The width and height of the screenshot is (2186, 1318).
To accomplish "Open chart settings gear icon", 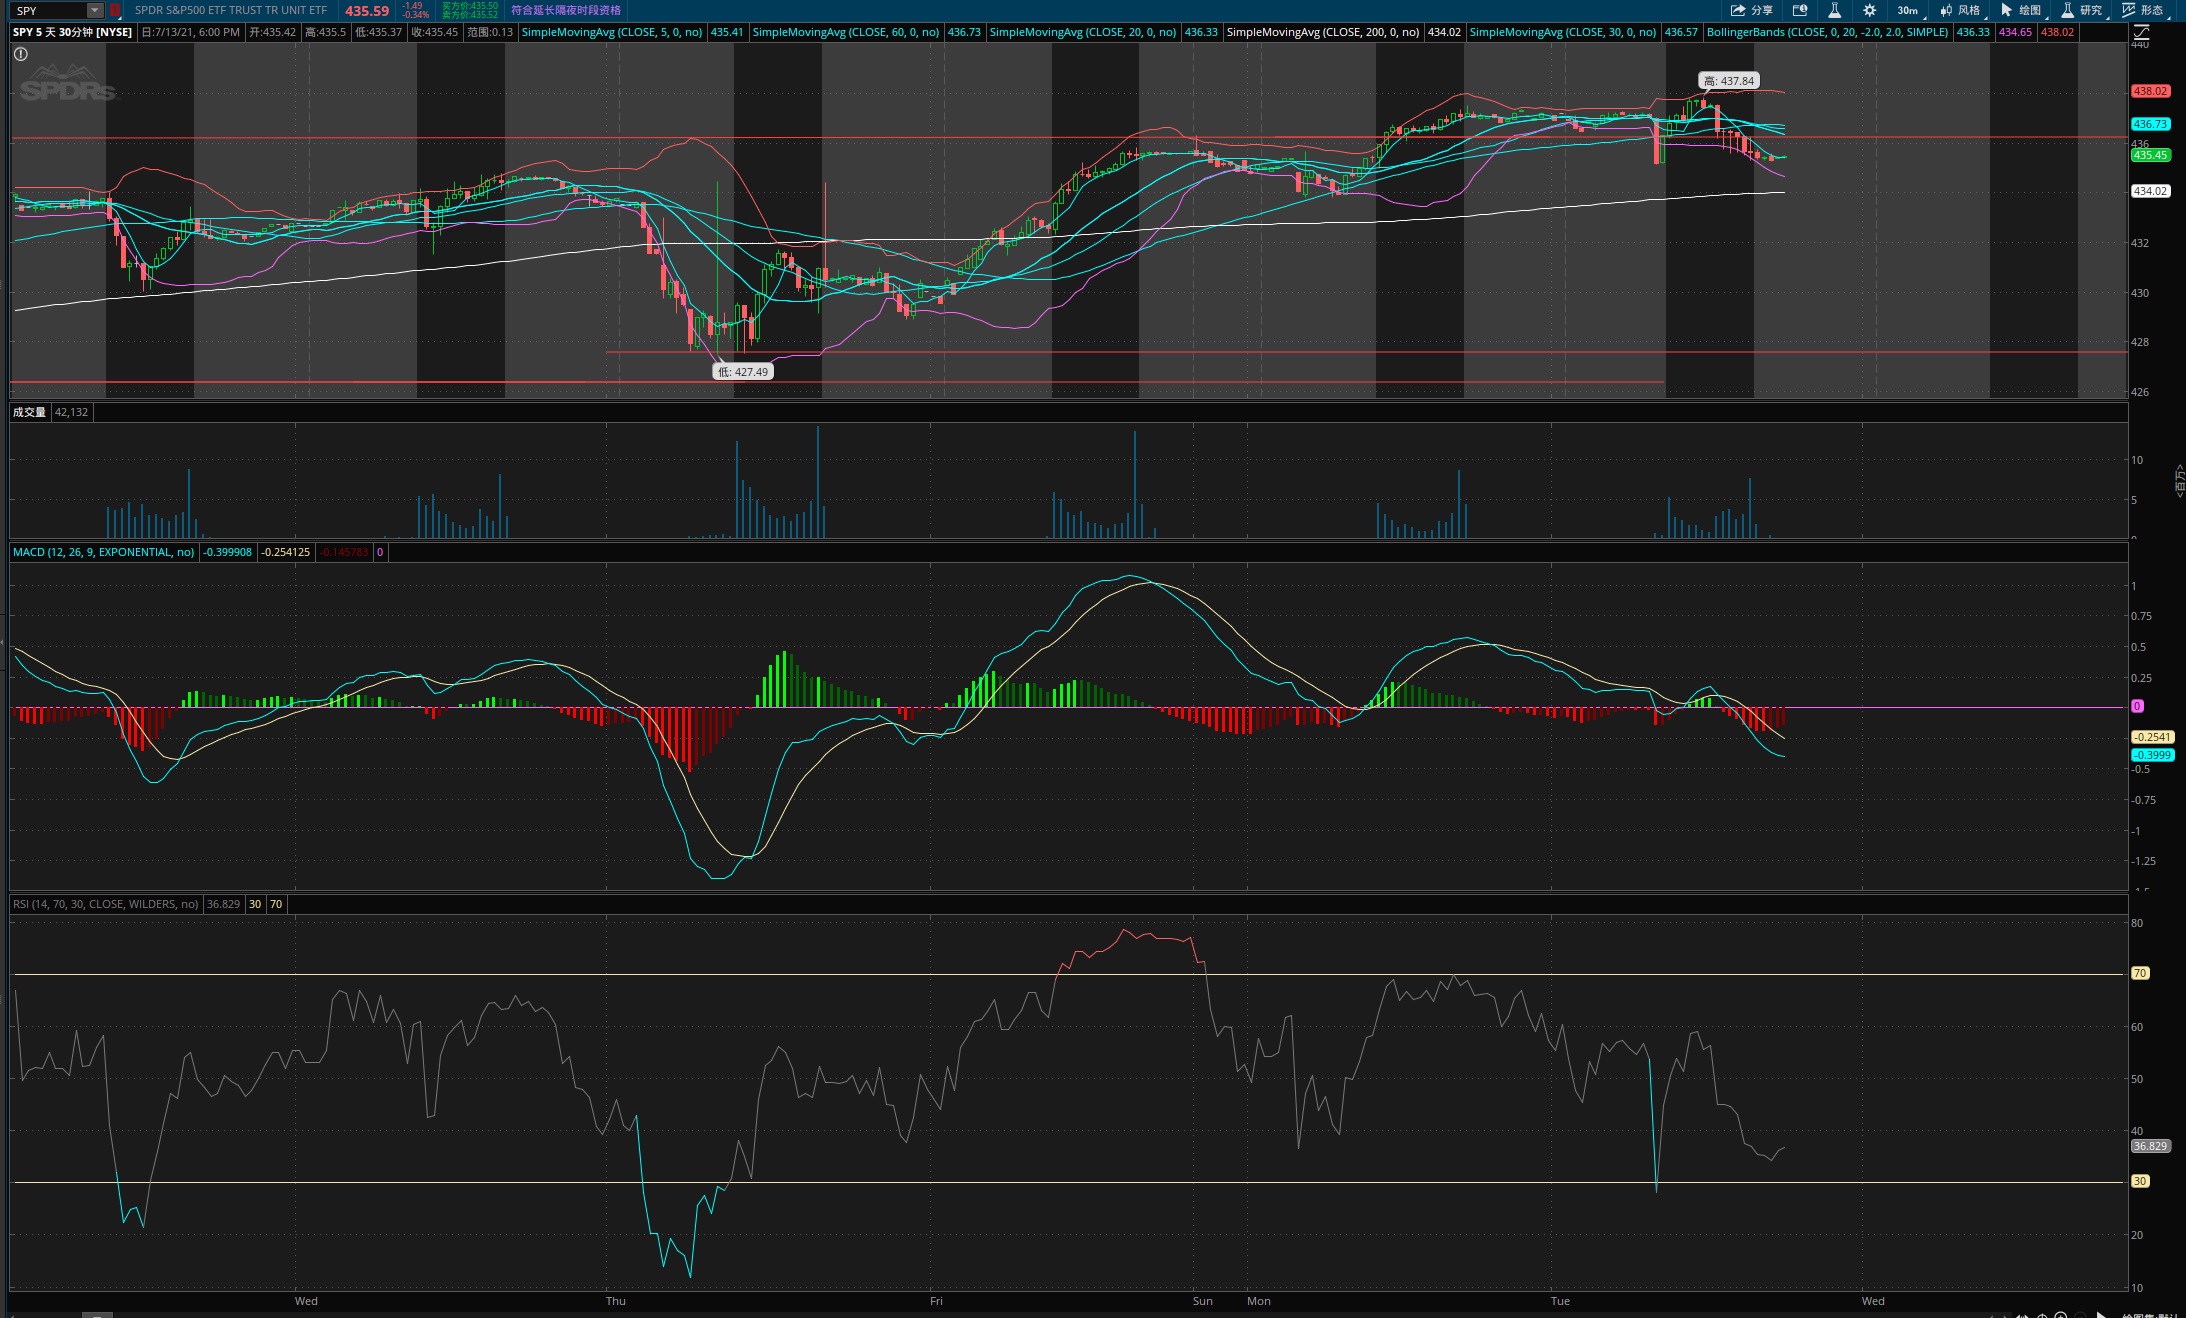I will pyautogui.click(x=1869, y=10).
